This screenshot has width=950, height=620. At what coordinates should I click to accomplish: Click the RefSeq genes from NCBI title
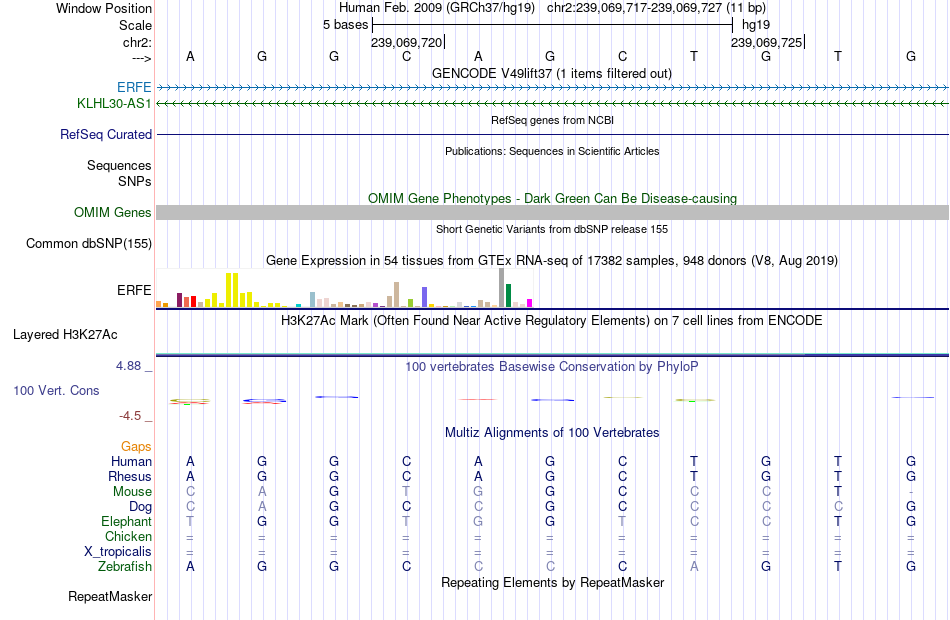tap(553, 120)
